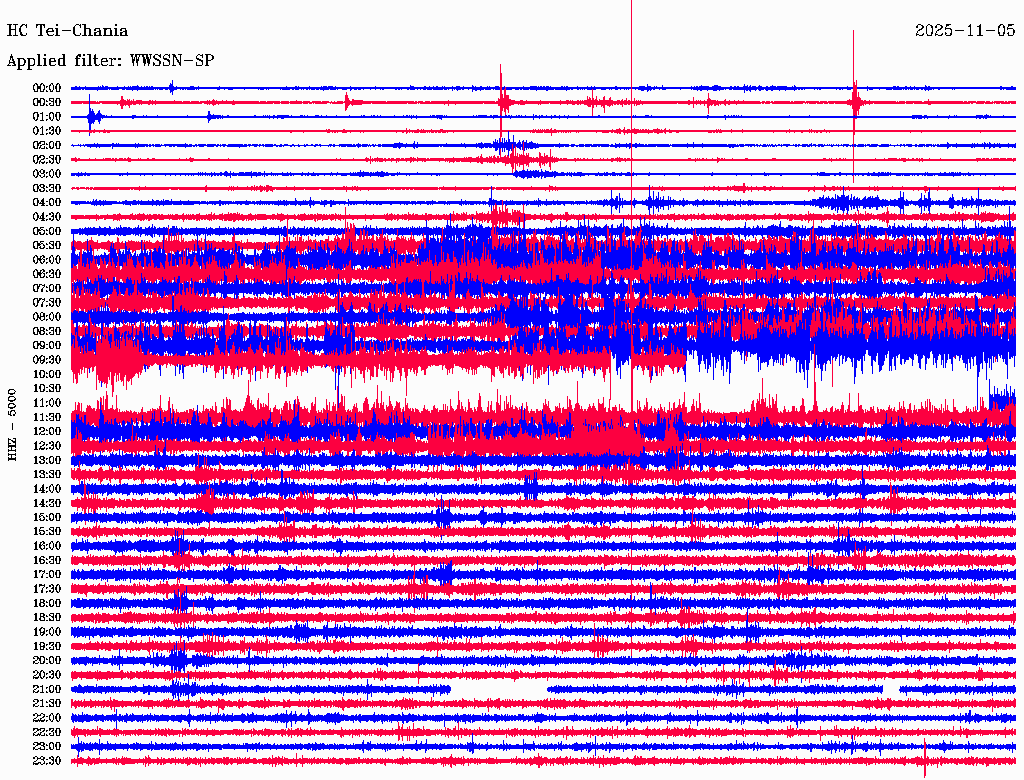
Task: Click the HHZ - 5000 axis label
Action: pos(12,425)
